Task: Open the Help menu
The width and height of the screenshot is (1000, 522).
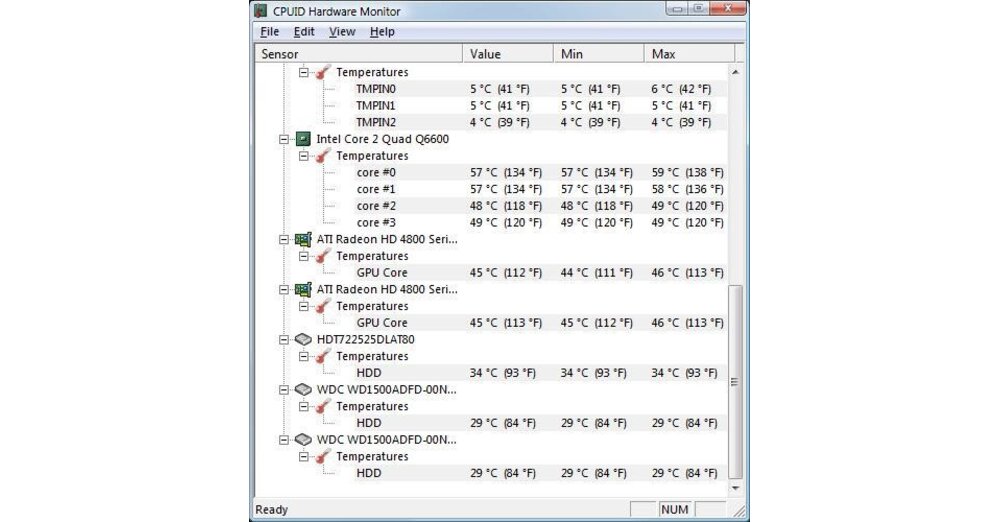Action: (x=382, y=32)
